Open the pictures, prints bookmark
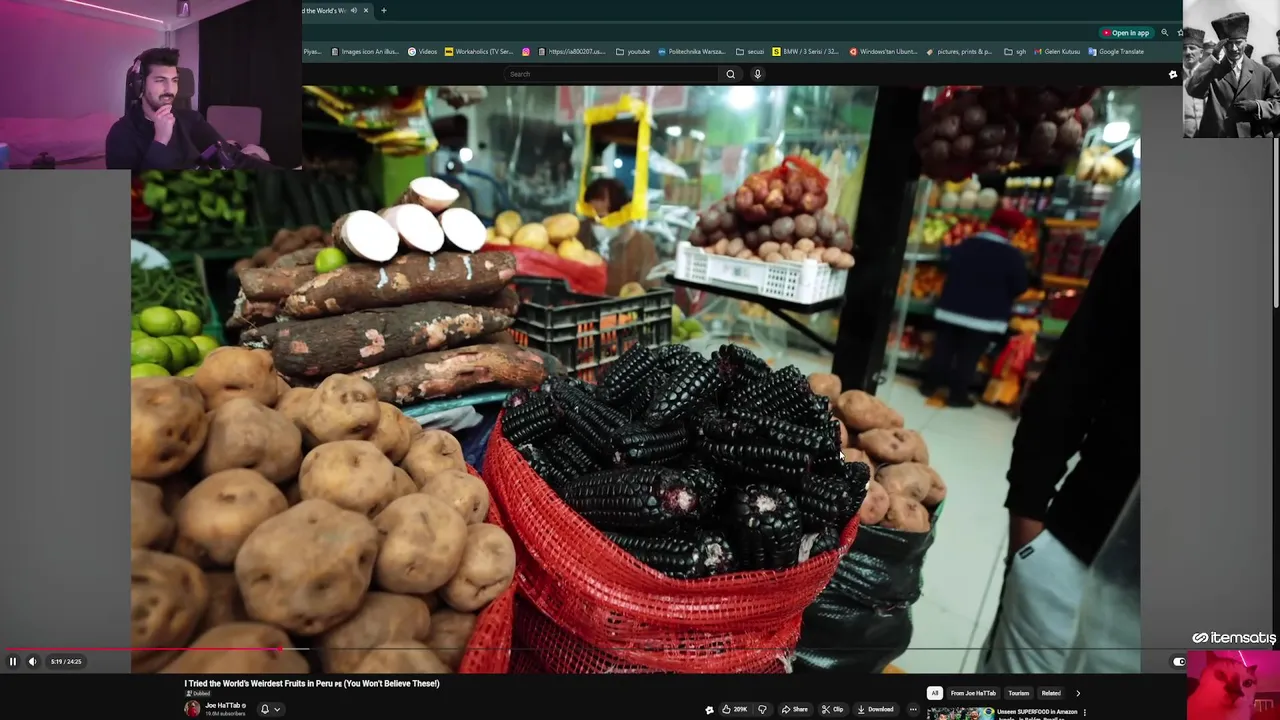Viewport: 1280px width, 720px height. tap(959, 52)
